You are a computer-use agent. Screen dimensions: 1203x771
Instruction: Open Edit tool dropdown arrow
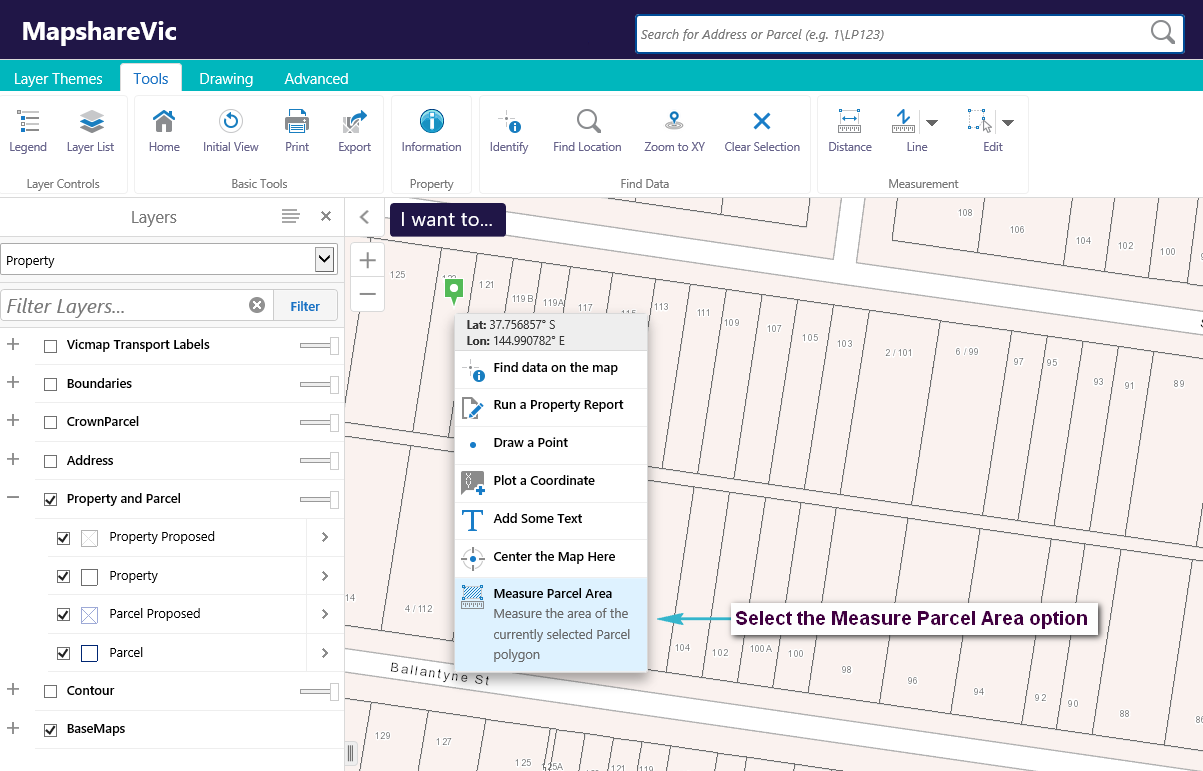[1008, 123]
